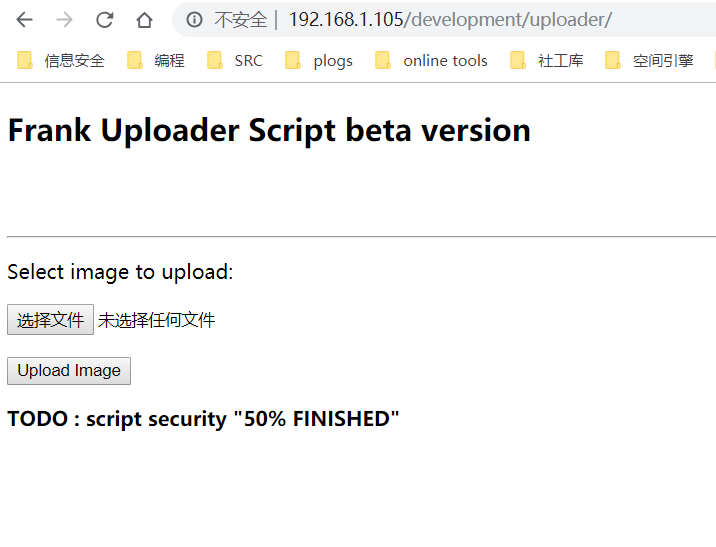The height and width of the screenshot is (547, 716).
Task: Click the Upload Image button
Action: [69, 371]
